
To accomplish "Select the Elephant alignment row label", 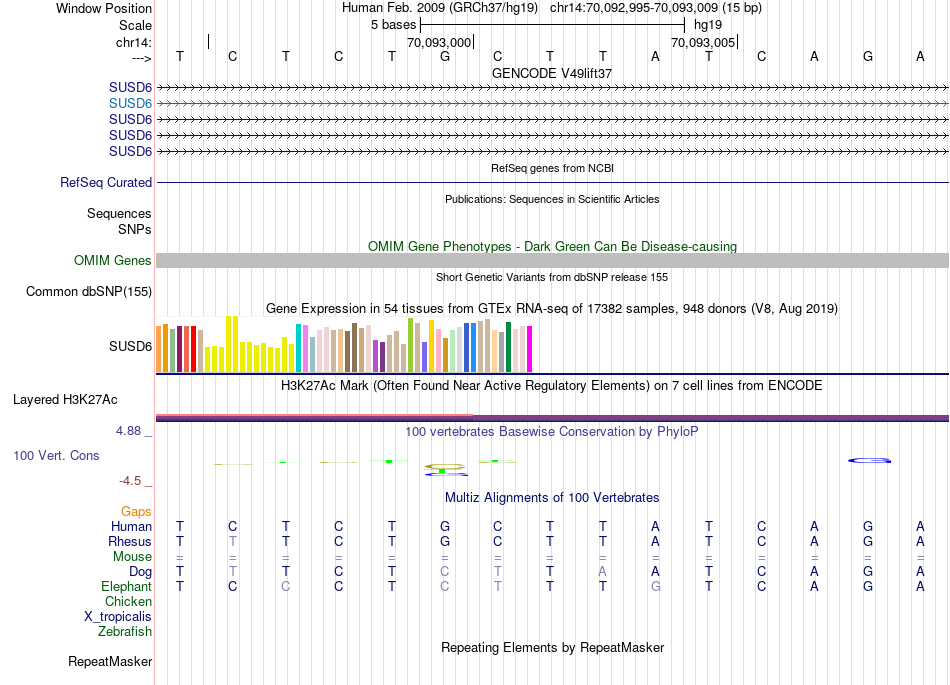I will point(126,586).
